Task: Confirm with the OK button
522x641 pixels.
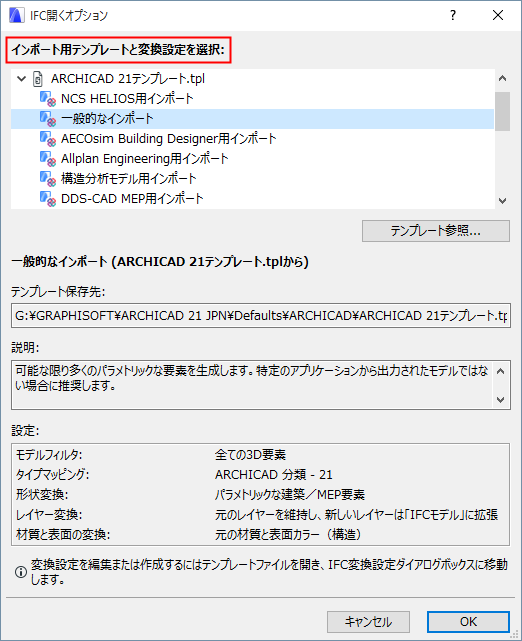Action: tap(468, 622)
